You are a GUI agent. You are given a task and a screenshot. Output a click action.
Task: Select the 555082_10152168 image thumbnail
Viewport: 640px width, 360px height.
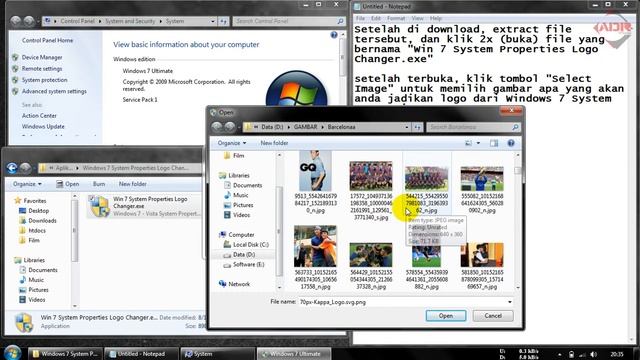pyautogui.click(x=482, y=179)
